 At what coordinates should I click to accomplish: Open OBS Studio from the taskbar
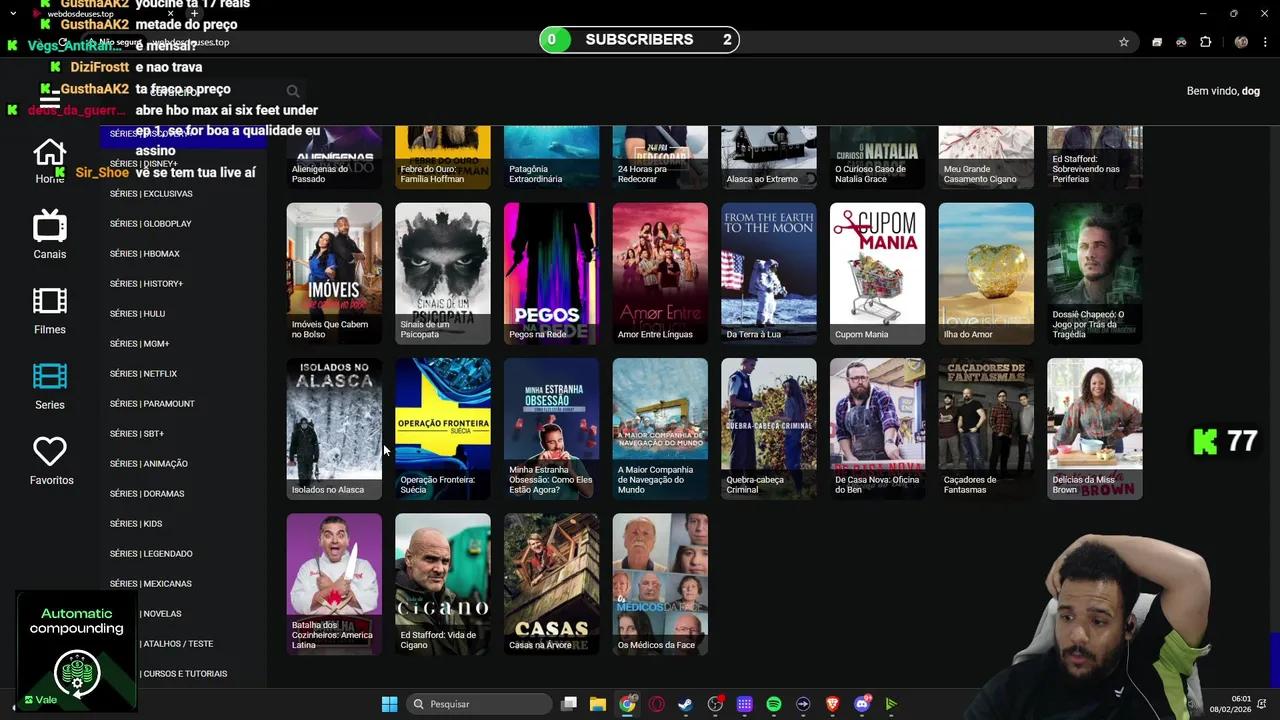pyautogui.click(x=715, y=704)
